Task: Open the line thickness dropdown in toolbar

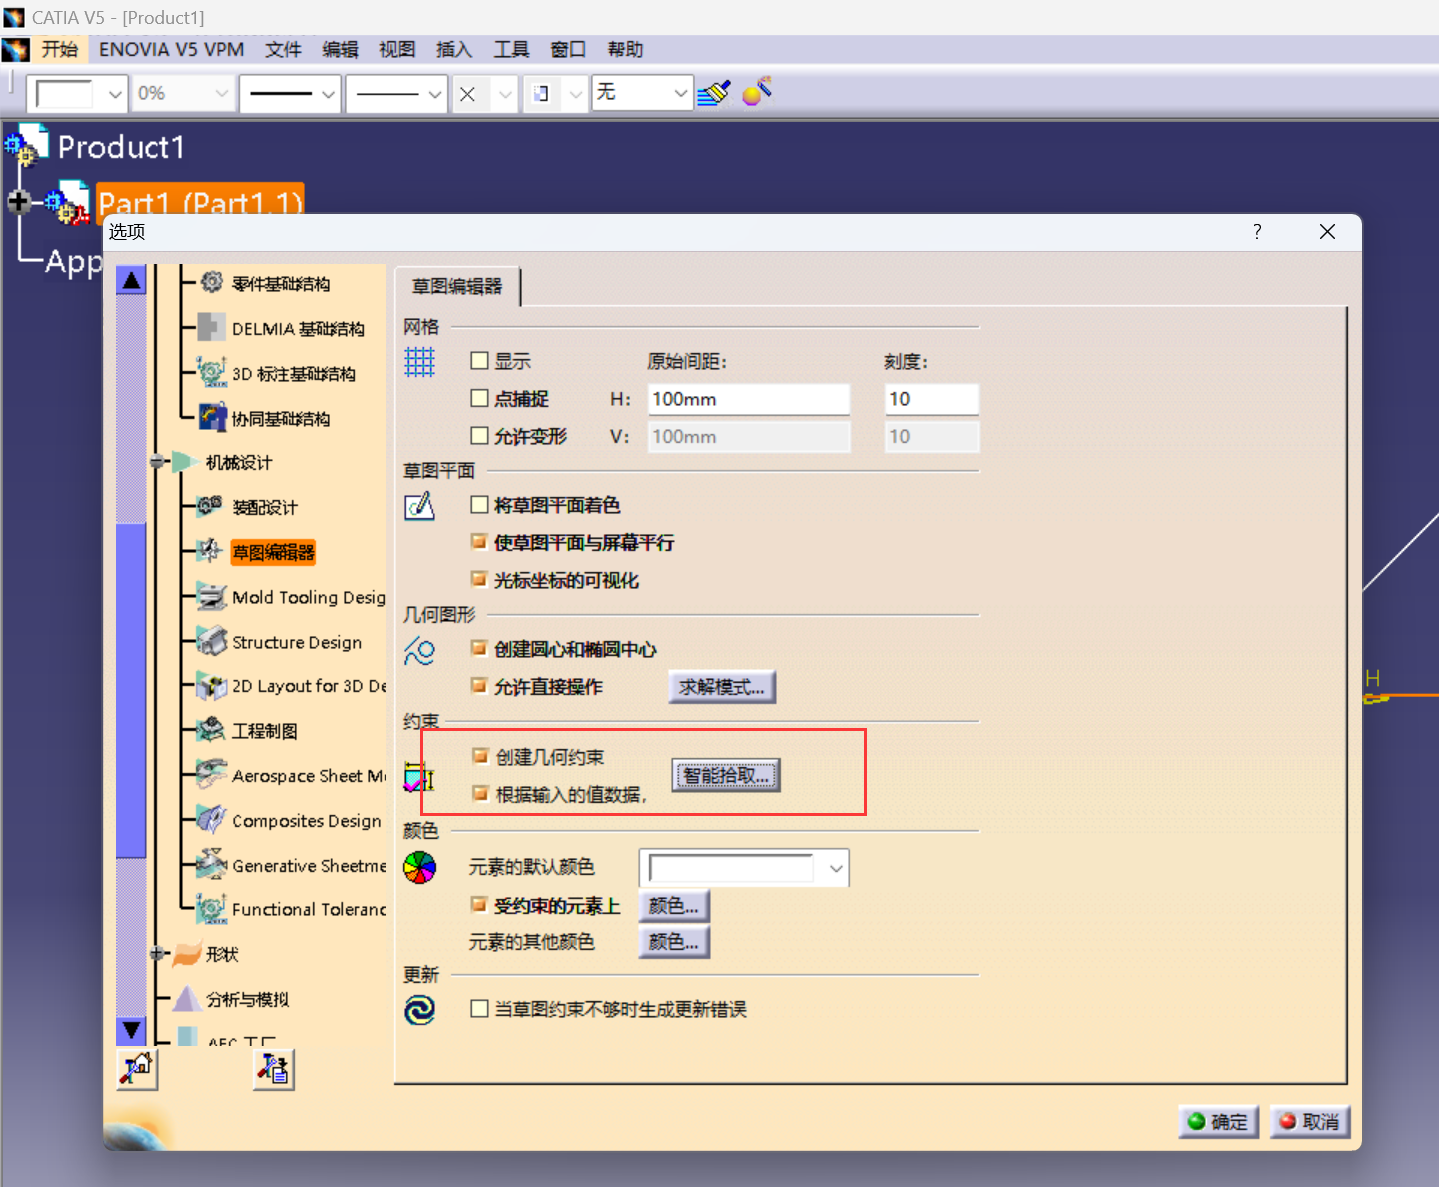Action: tap(328, 94)
